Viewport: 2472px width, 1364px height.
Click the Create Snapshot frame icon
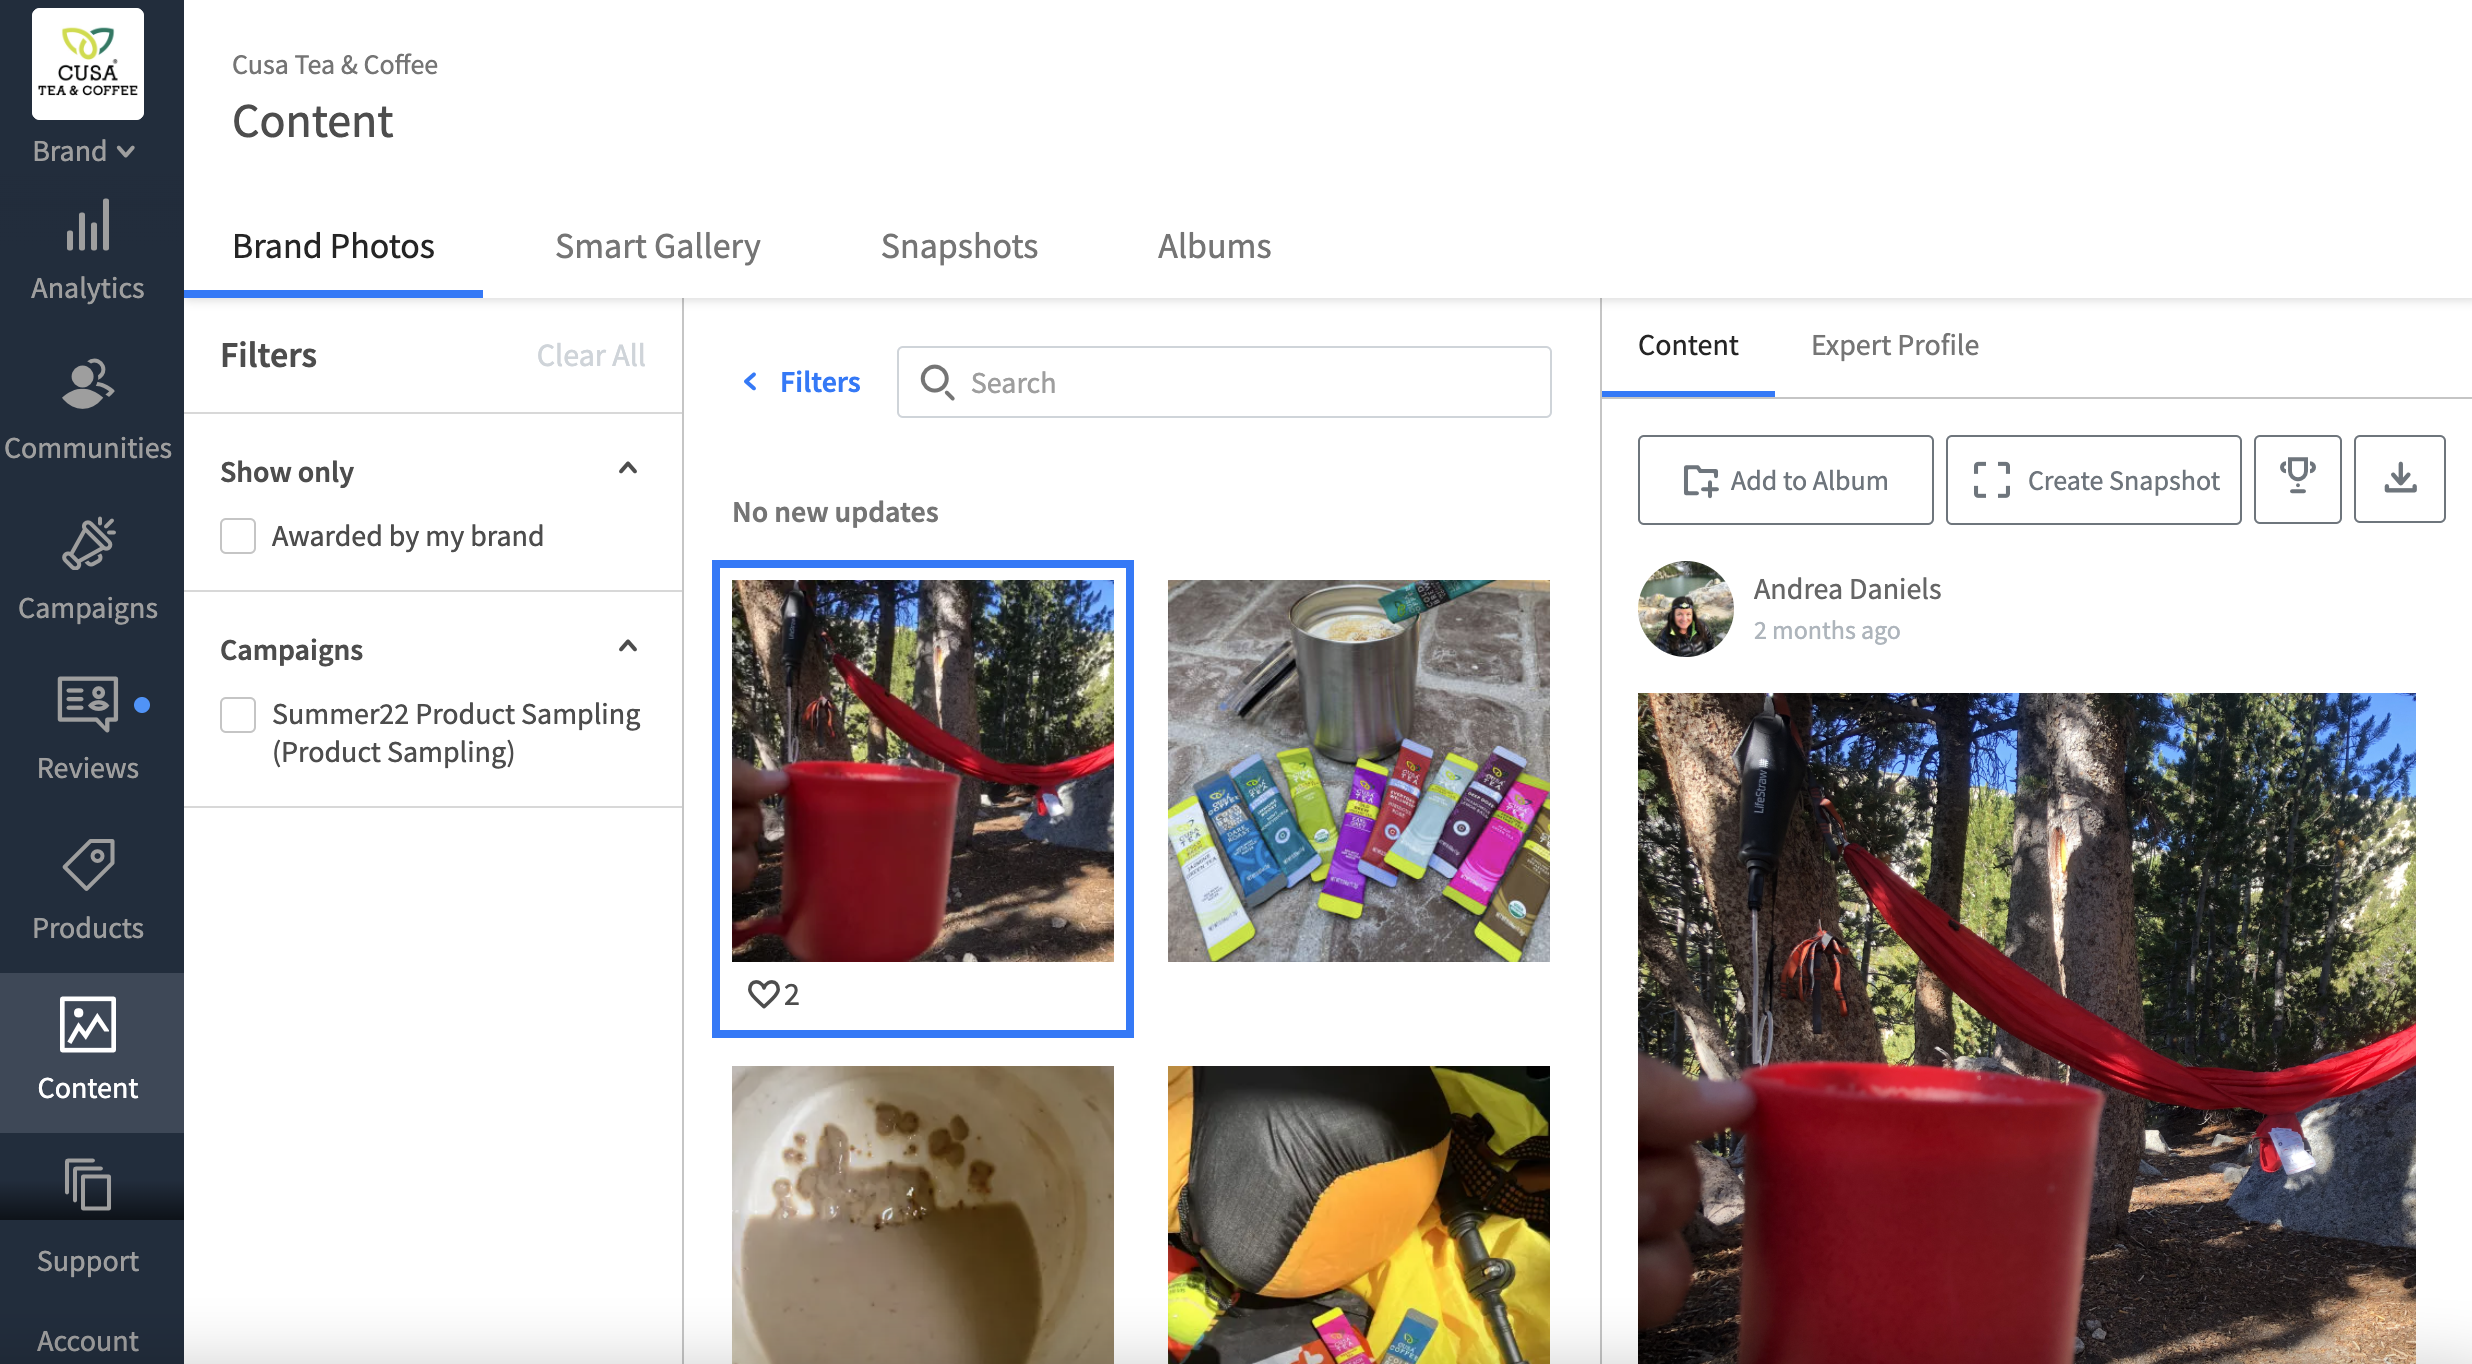coord(1991,480)
